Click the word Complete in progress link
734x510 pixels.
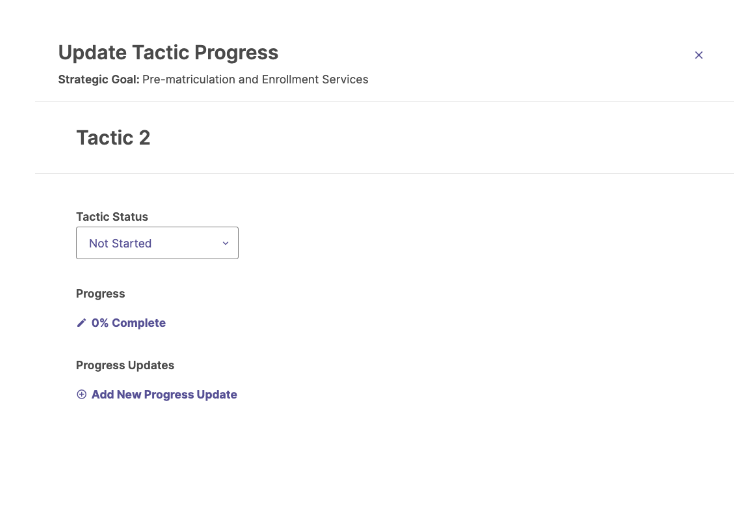[139, 323]
